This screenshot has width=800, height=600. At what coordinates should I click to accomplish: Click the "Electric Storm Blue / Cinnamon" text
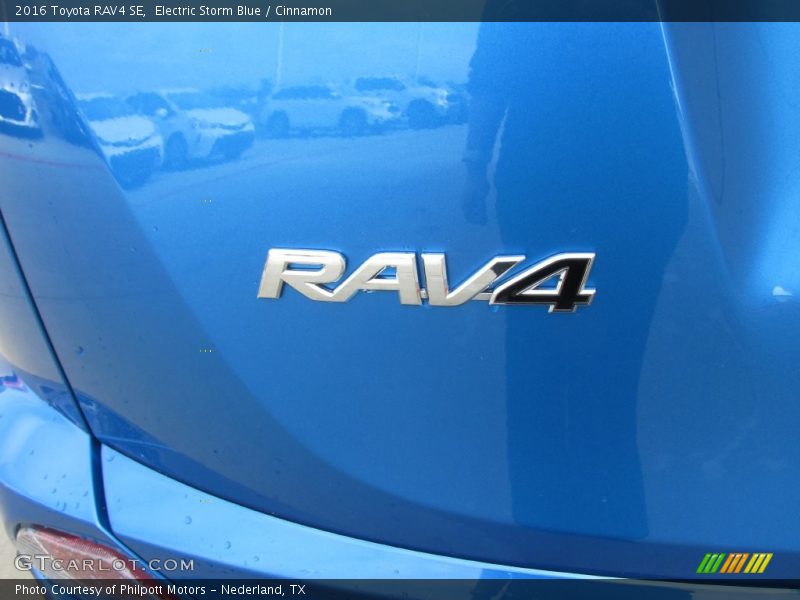pyautogui.click(x=243, y=11)
